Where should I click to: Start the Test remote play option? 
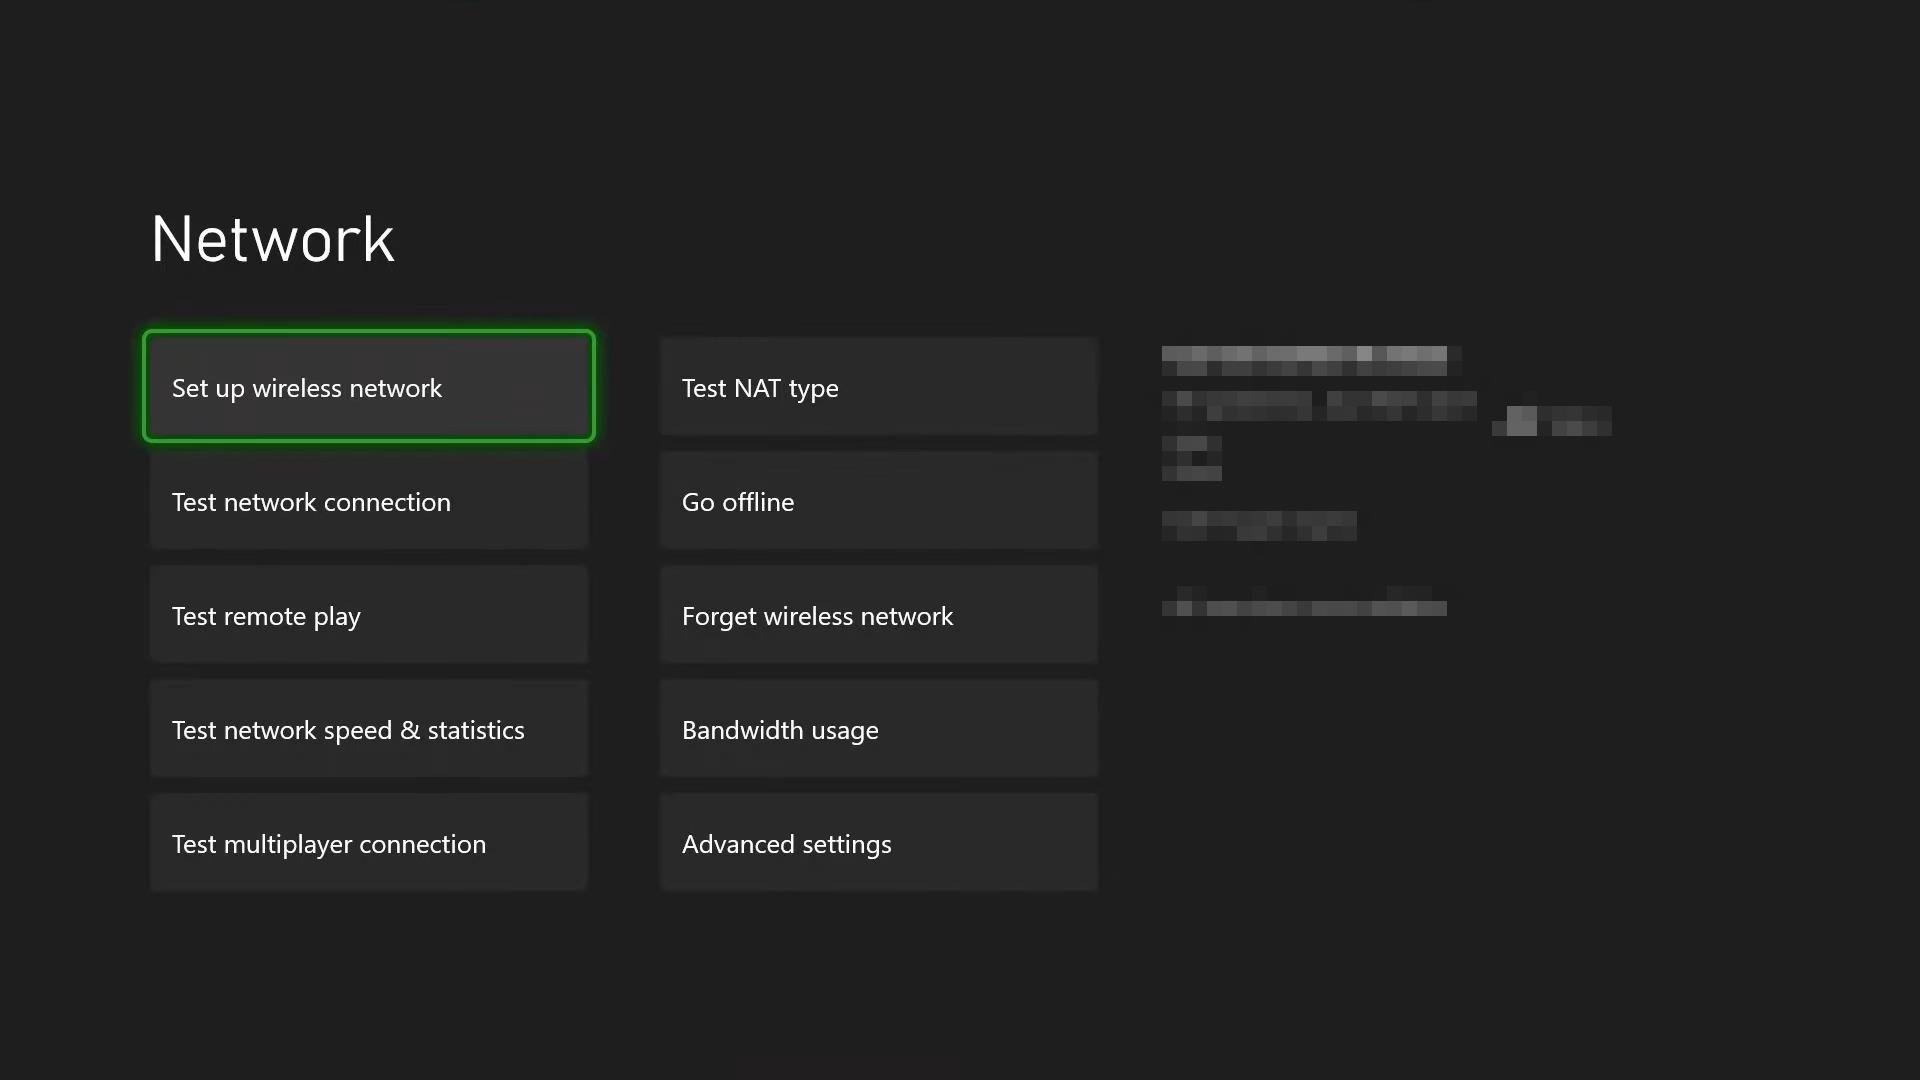click(368, 615)
